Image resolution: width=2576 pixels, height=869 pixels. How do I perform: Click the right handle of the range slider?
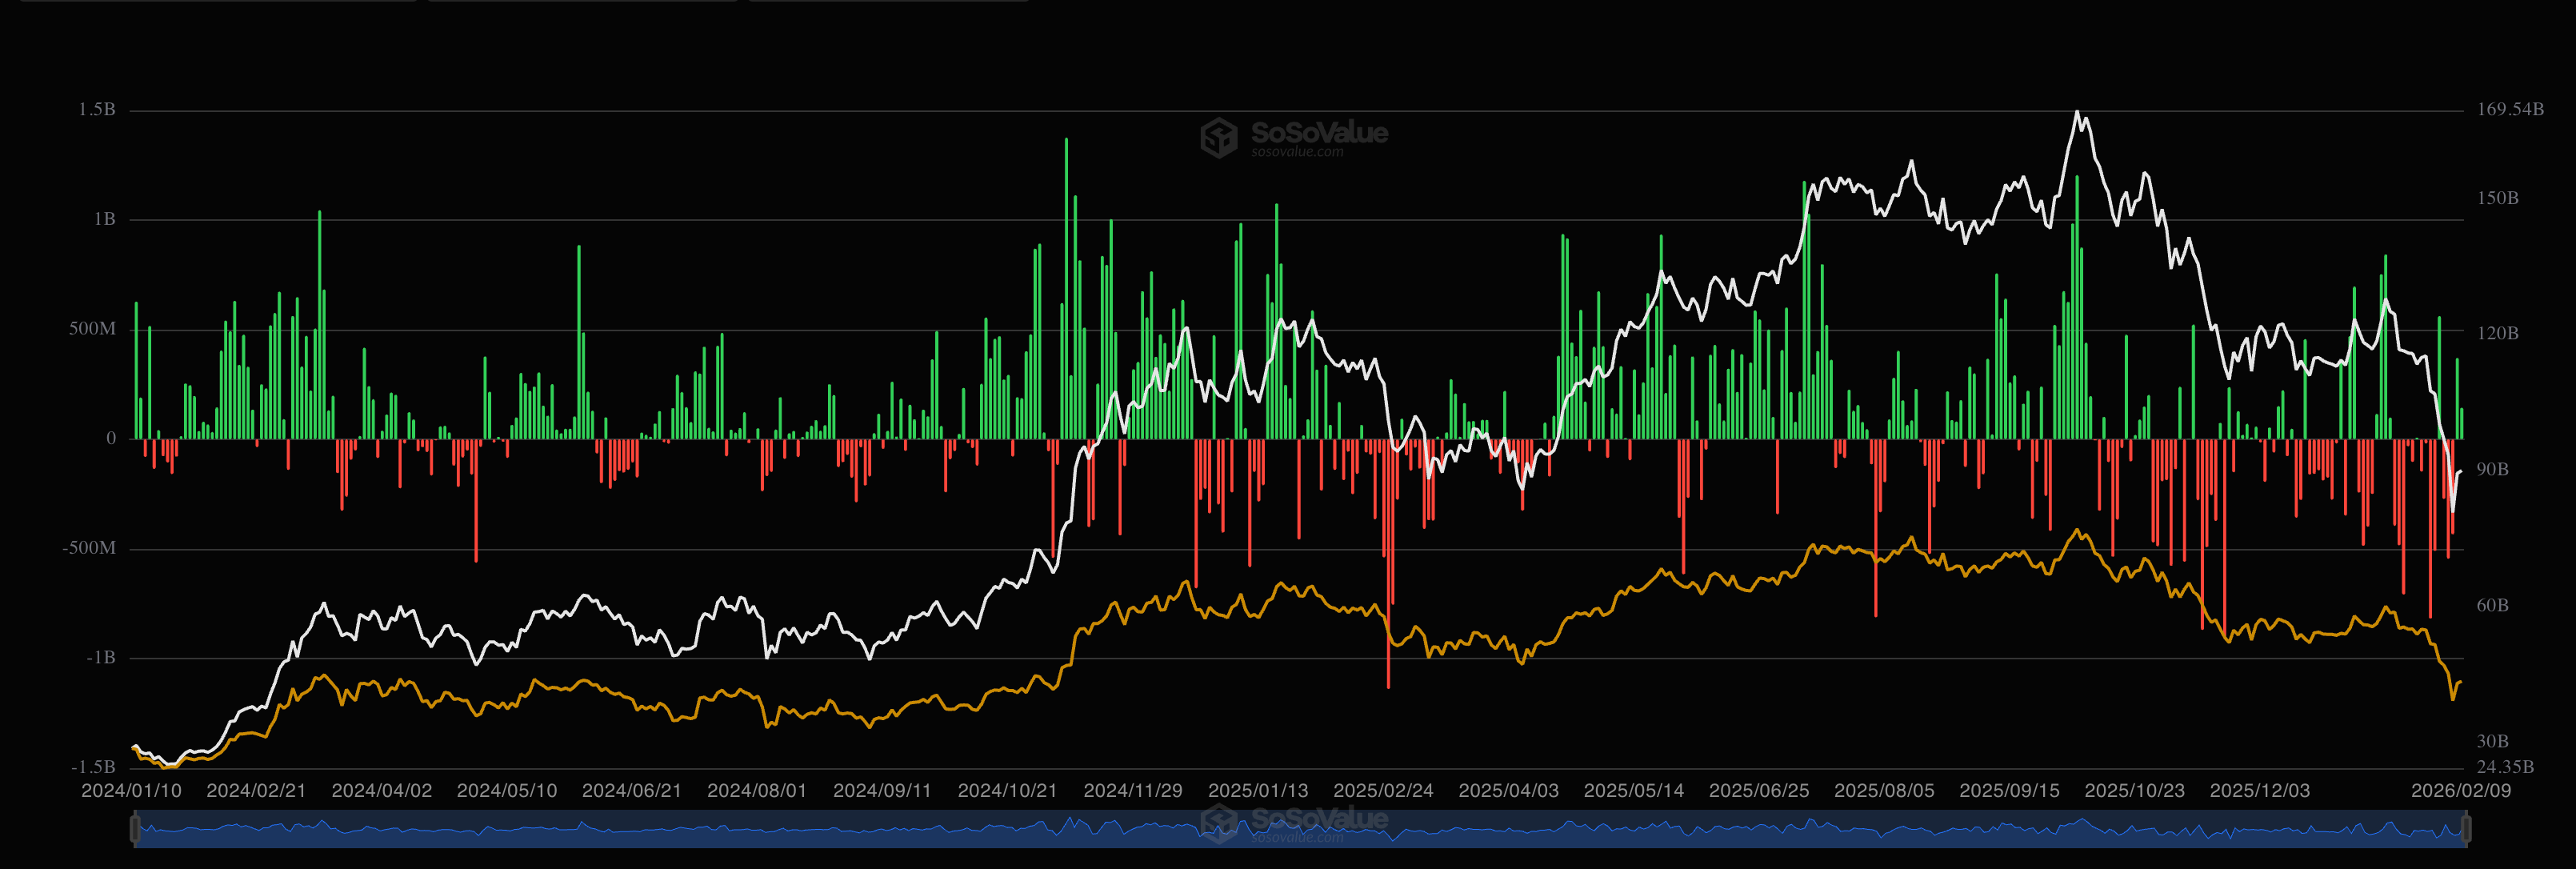(2466, 829)
